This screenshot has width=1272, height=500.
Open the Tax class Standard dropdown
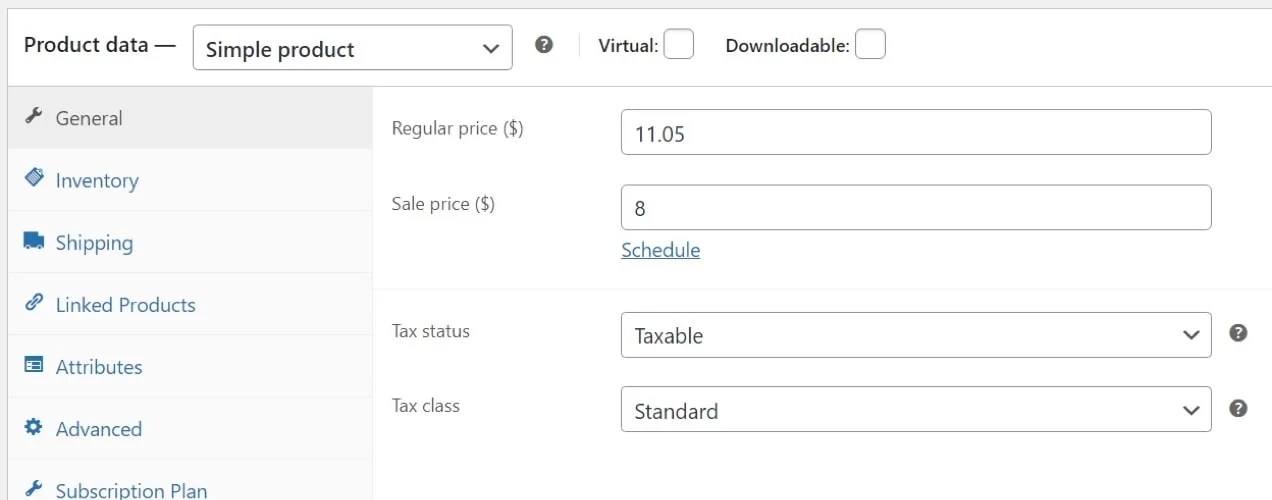[915, 410]
